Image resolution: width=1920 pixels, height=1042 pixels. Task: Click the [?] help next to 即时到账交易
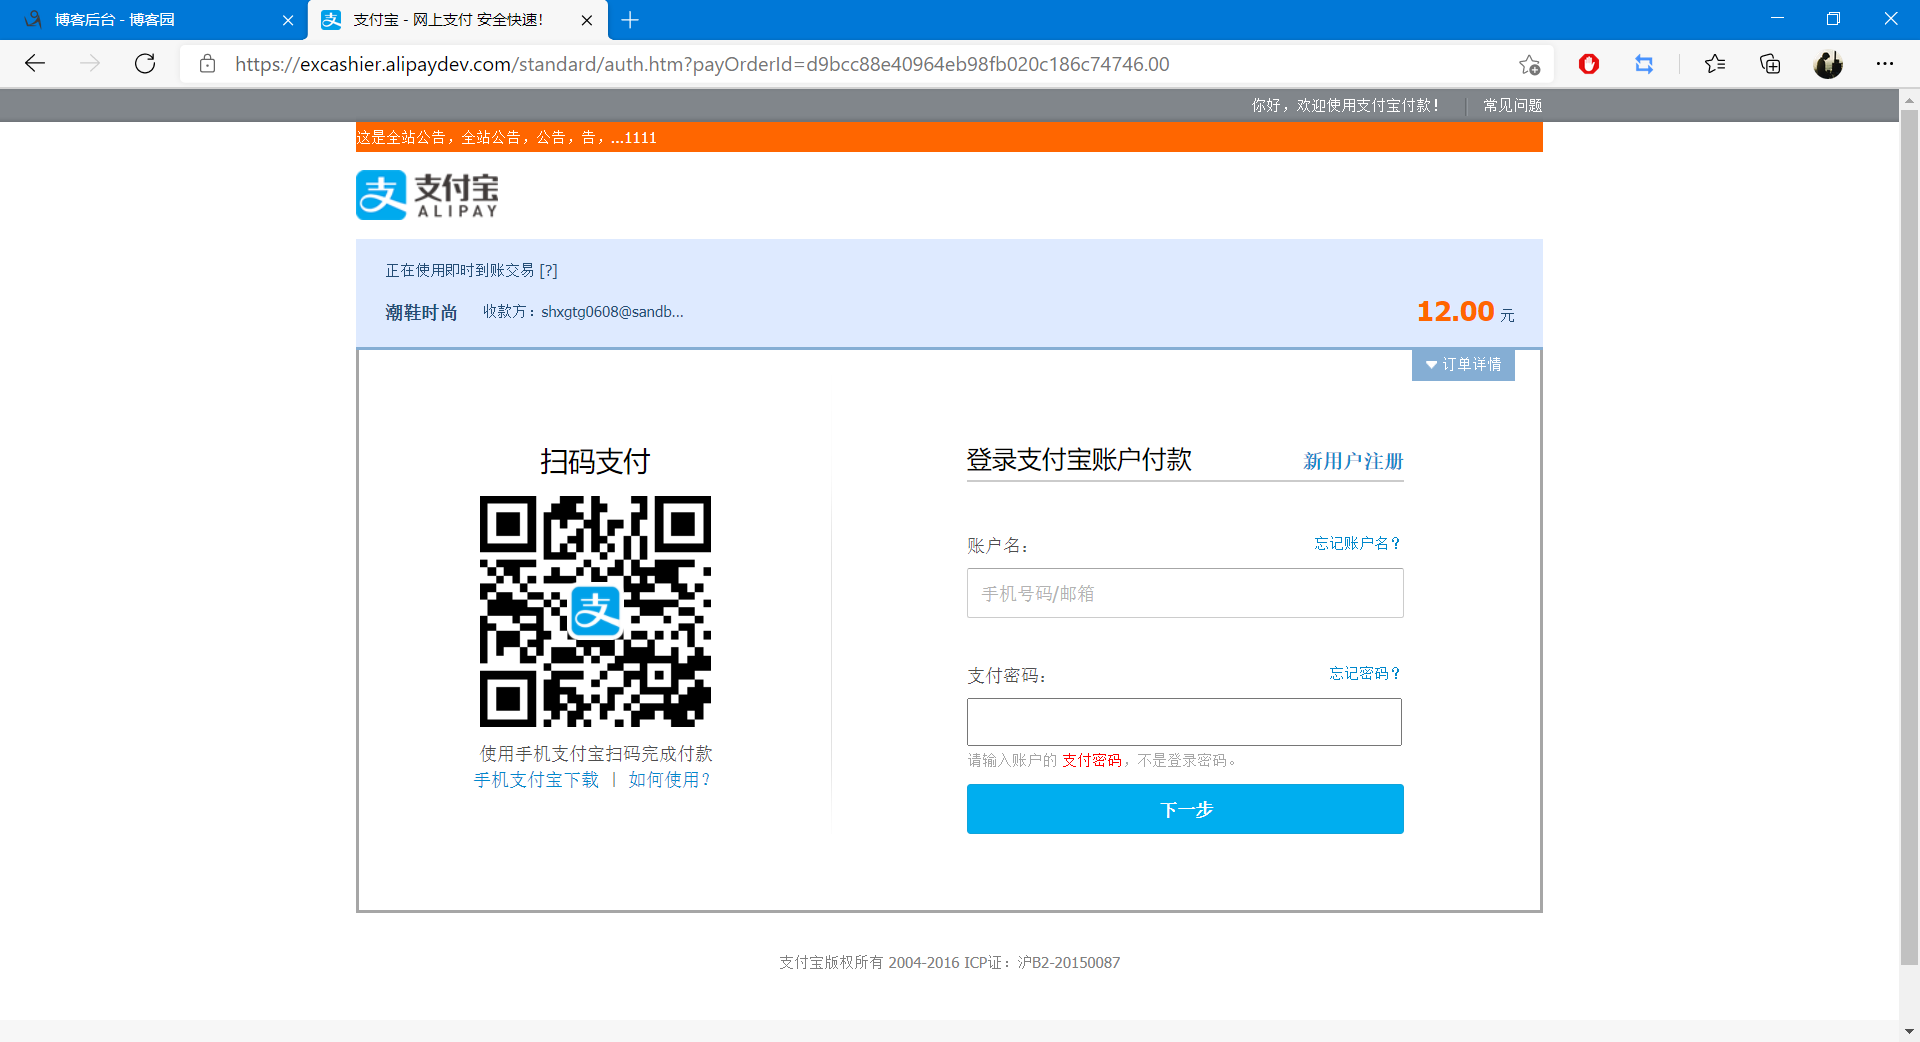548,270
